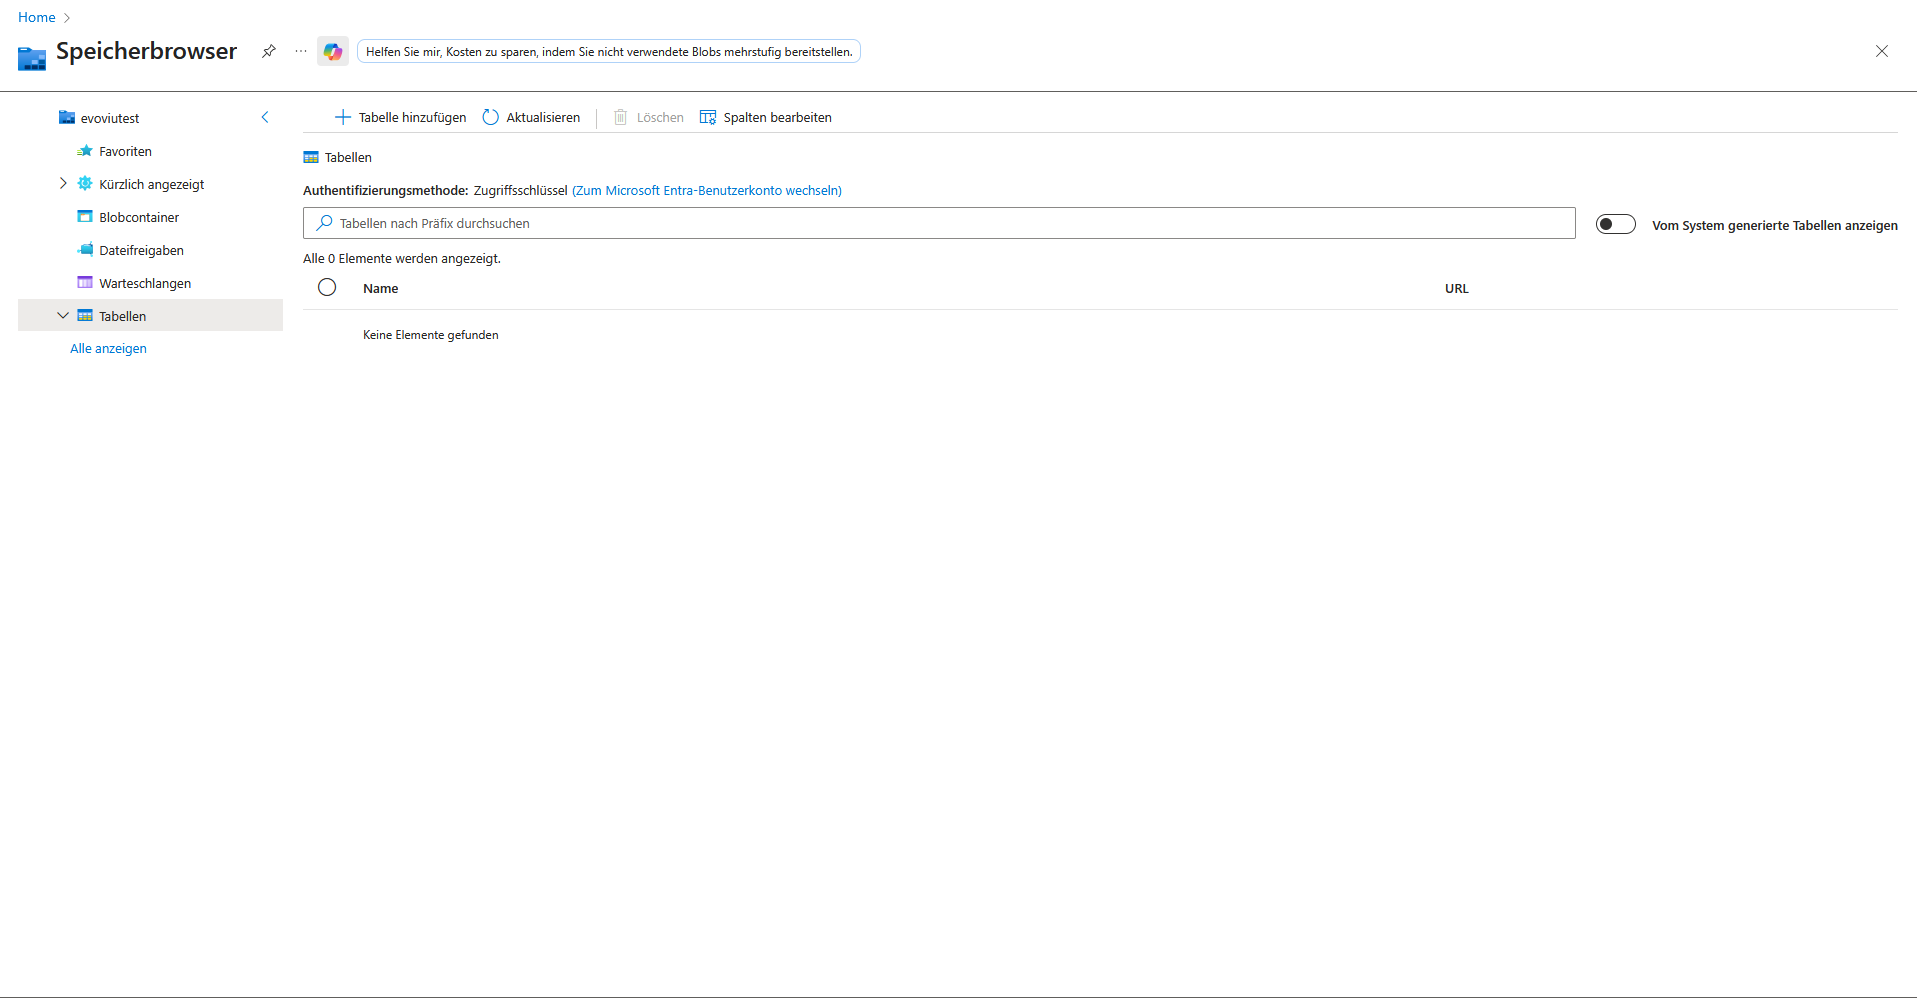Open the Copilot icon in header
Viewport: 1917px width, 998px height.
333,51
